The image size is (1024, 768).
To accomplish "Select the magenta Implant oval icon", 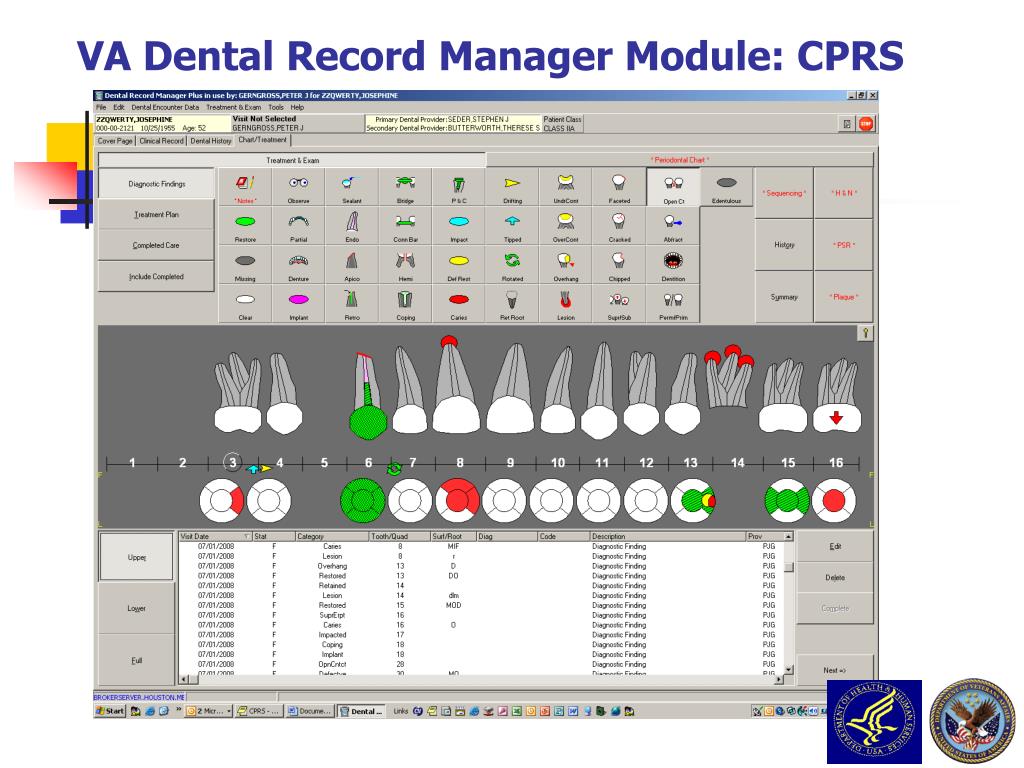I will coord(298,304).
